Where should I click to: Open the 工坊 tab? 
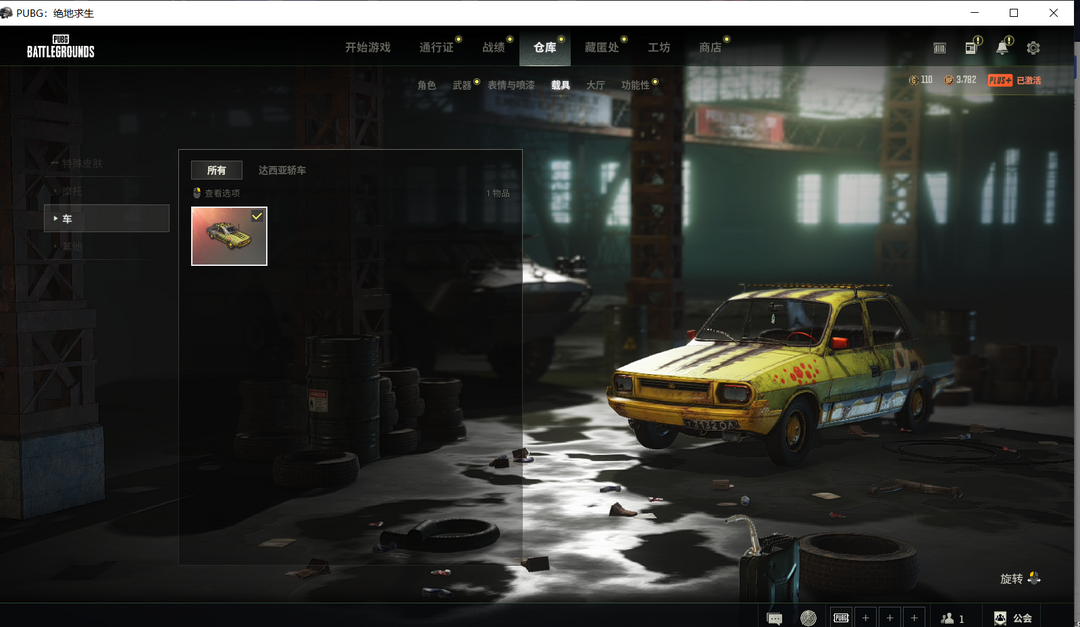click(x=658, y=47)
